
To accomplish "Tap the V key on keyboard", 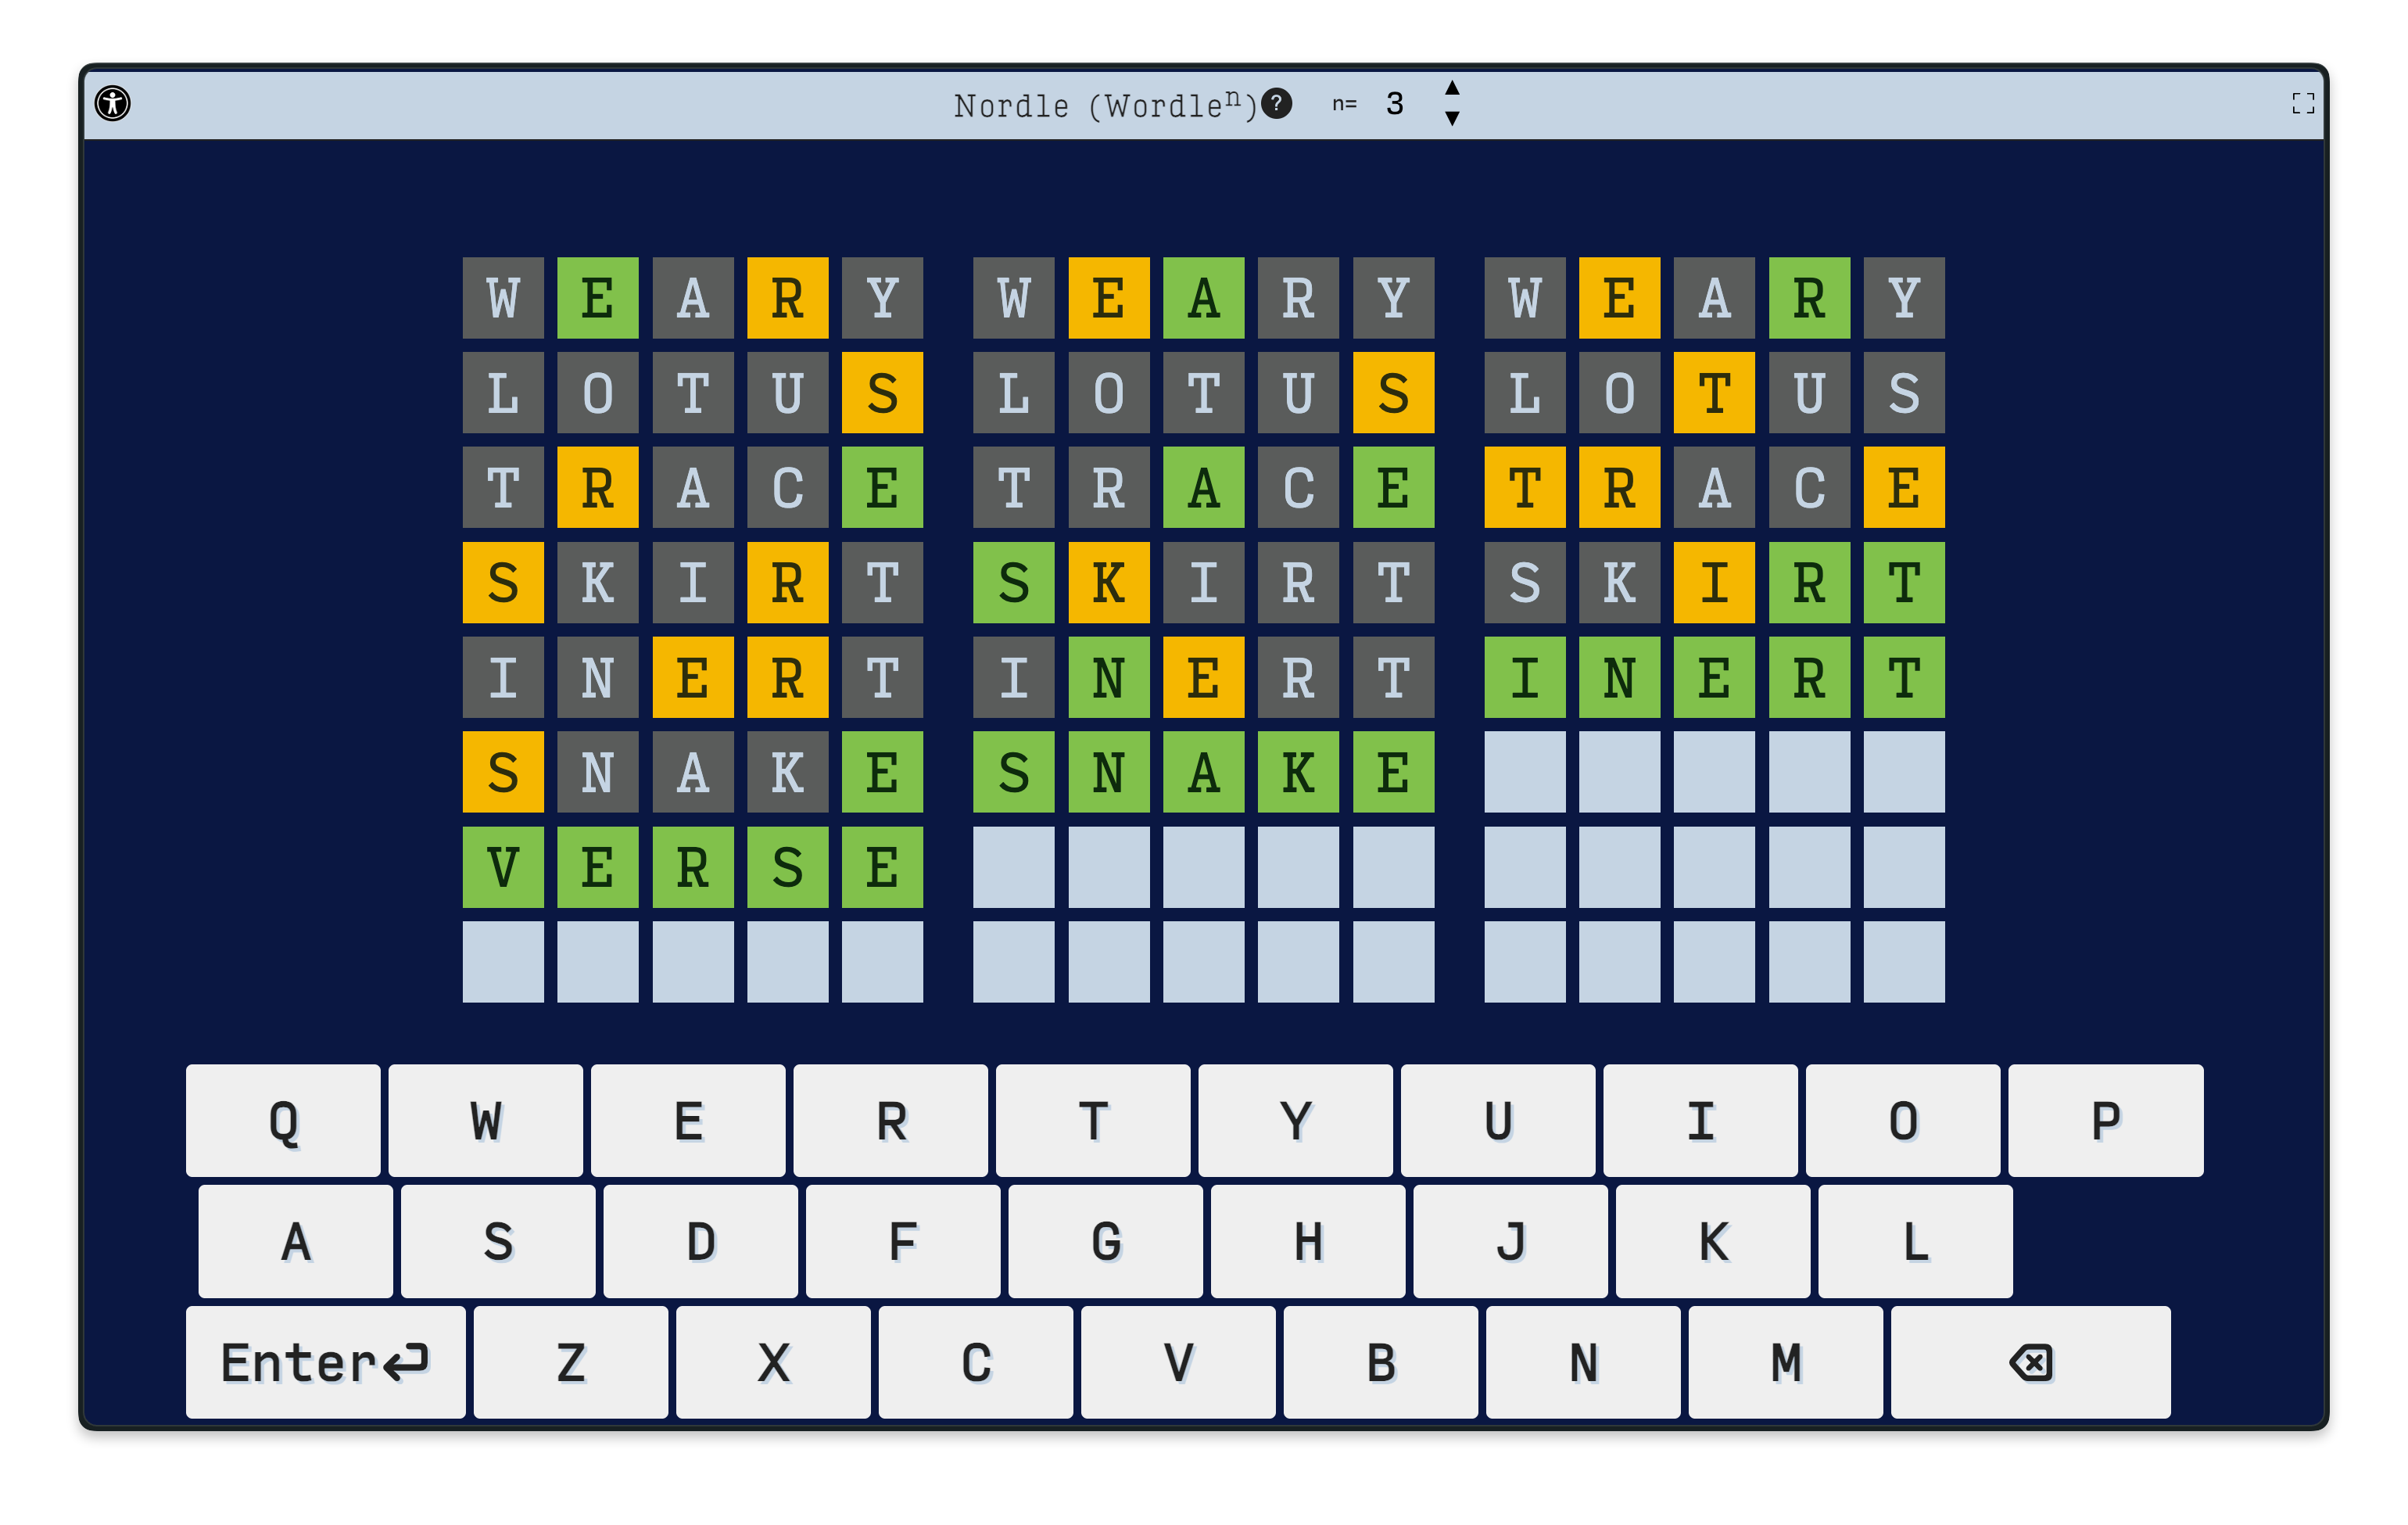I will [1178, 1362].
